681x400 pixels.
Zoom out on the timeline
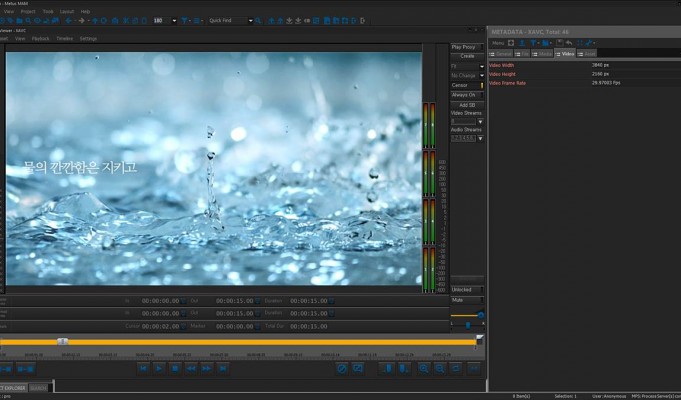pyautogui.click(x=440, y=369)
